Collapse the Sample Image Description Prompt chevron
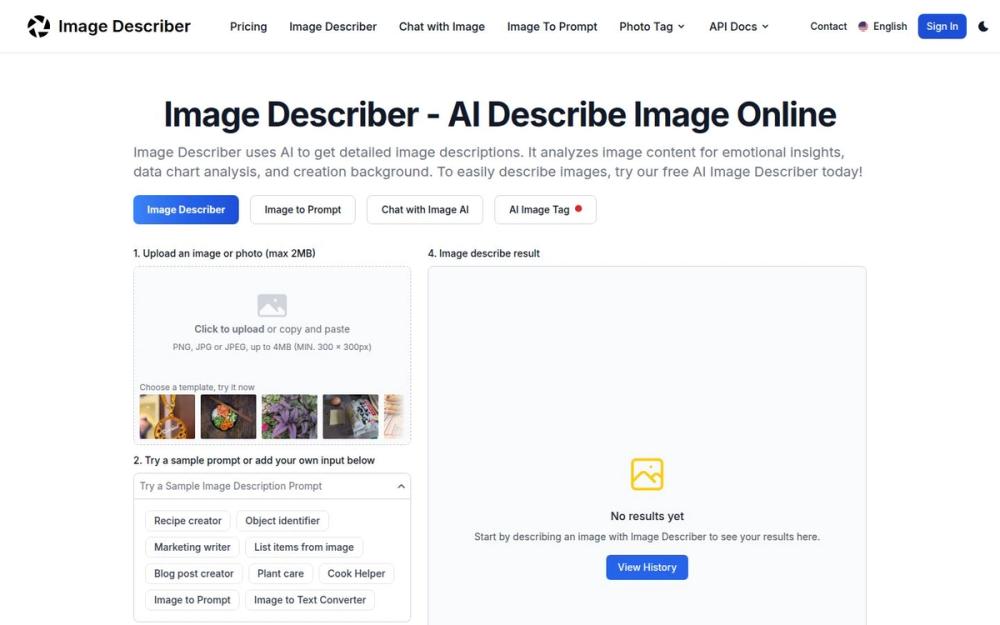Viewport: 1000px width, 625px height. pyautogui.click(x=401, y=486)
